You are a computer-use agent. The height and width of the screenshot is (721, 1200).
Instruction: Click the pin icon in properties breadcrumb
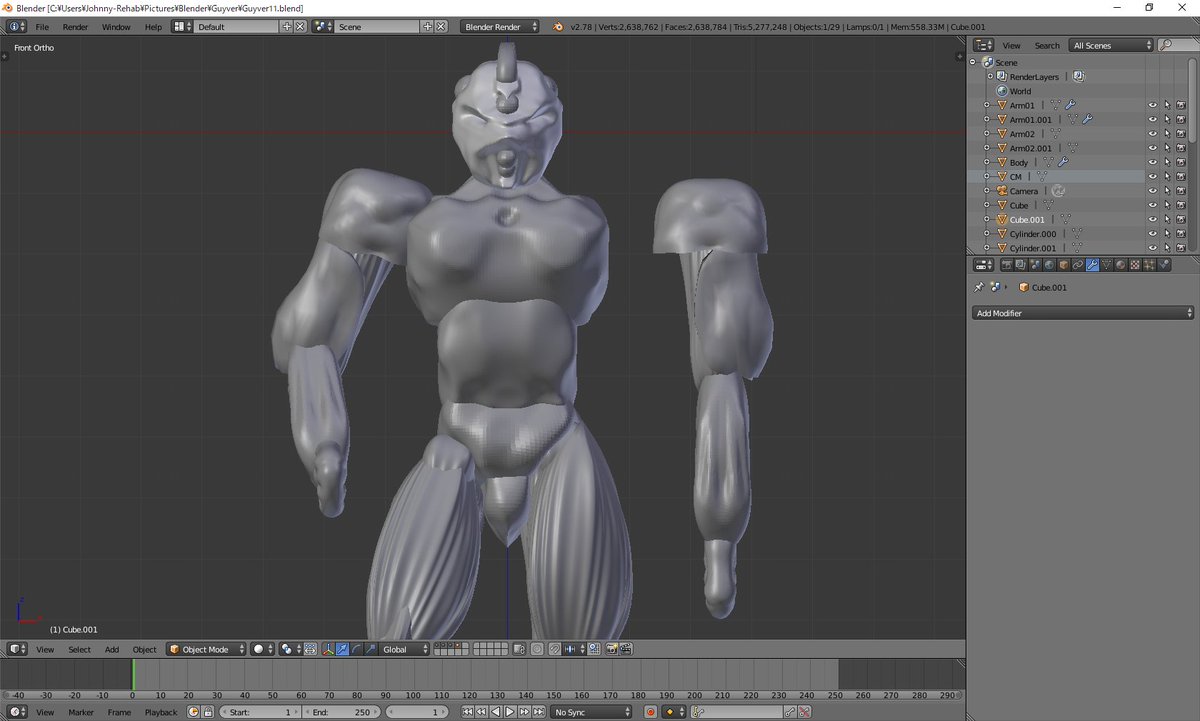[x=979, y=287]
